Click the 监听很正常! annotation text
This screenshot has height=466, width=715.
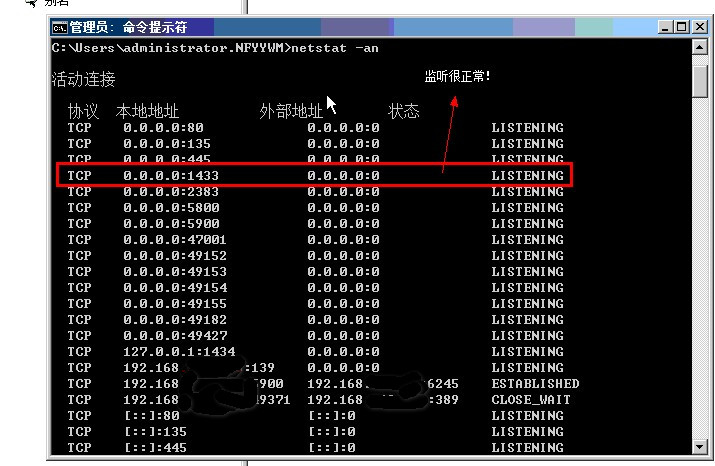[457, 76]
